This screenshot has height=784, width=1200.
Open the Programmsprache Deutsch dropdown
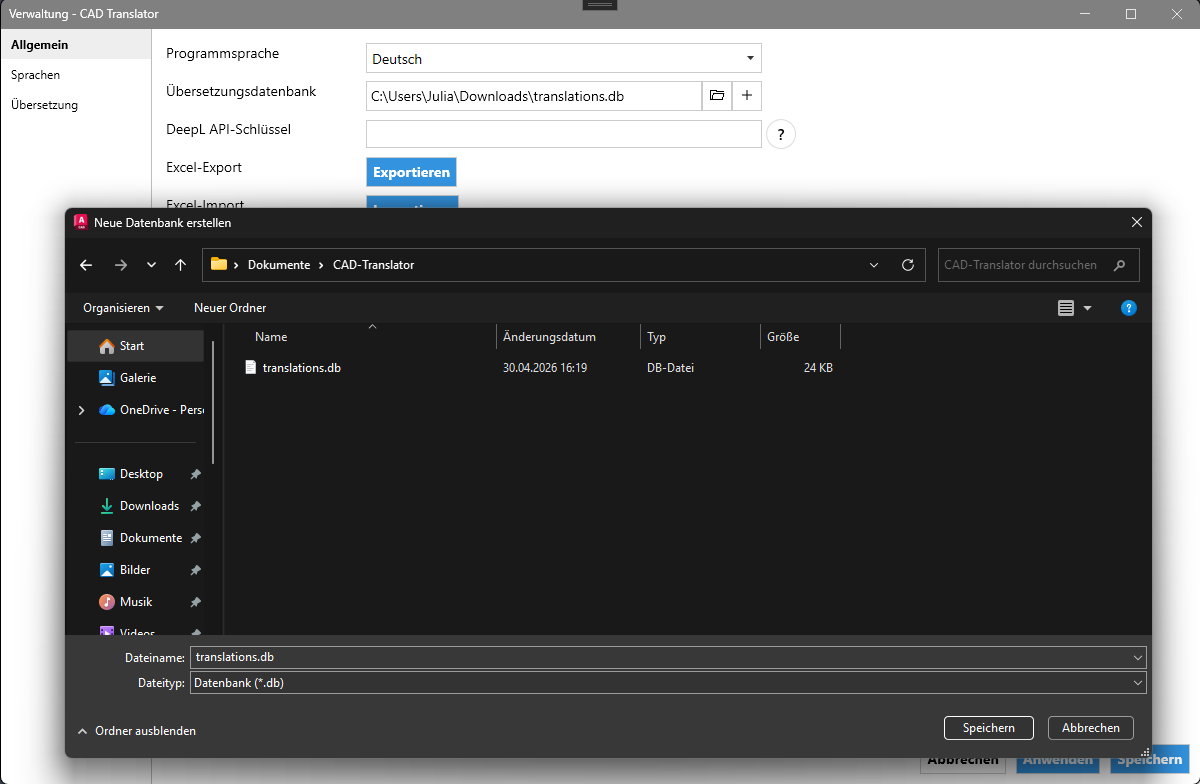(x=564, y=58)
